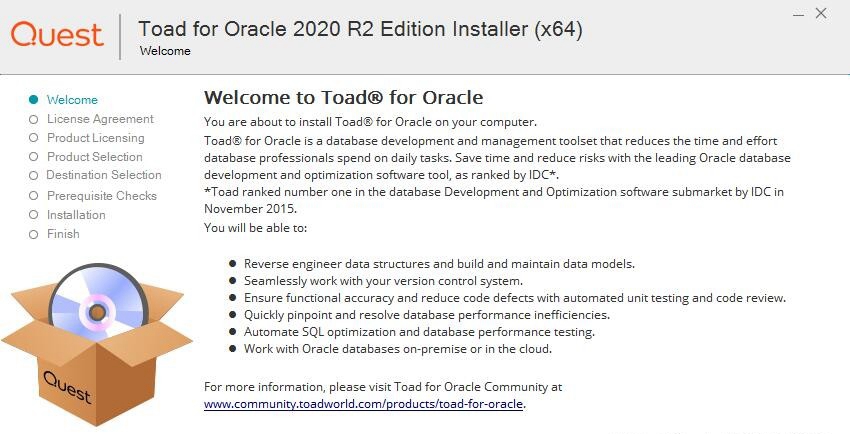Select the Welcome step radio indicator
850x434 pixels.
pyautogui.click(x=34, y=100)
